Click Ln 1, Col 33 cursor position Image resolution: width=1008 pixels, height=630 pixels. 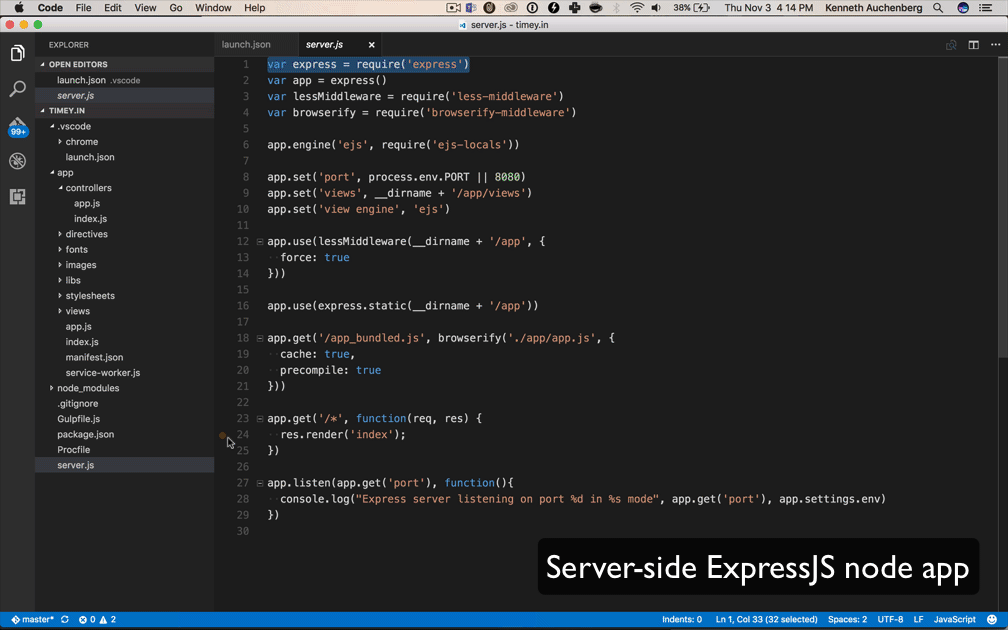pos(766,620)
